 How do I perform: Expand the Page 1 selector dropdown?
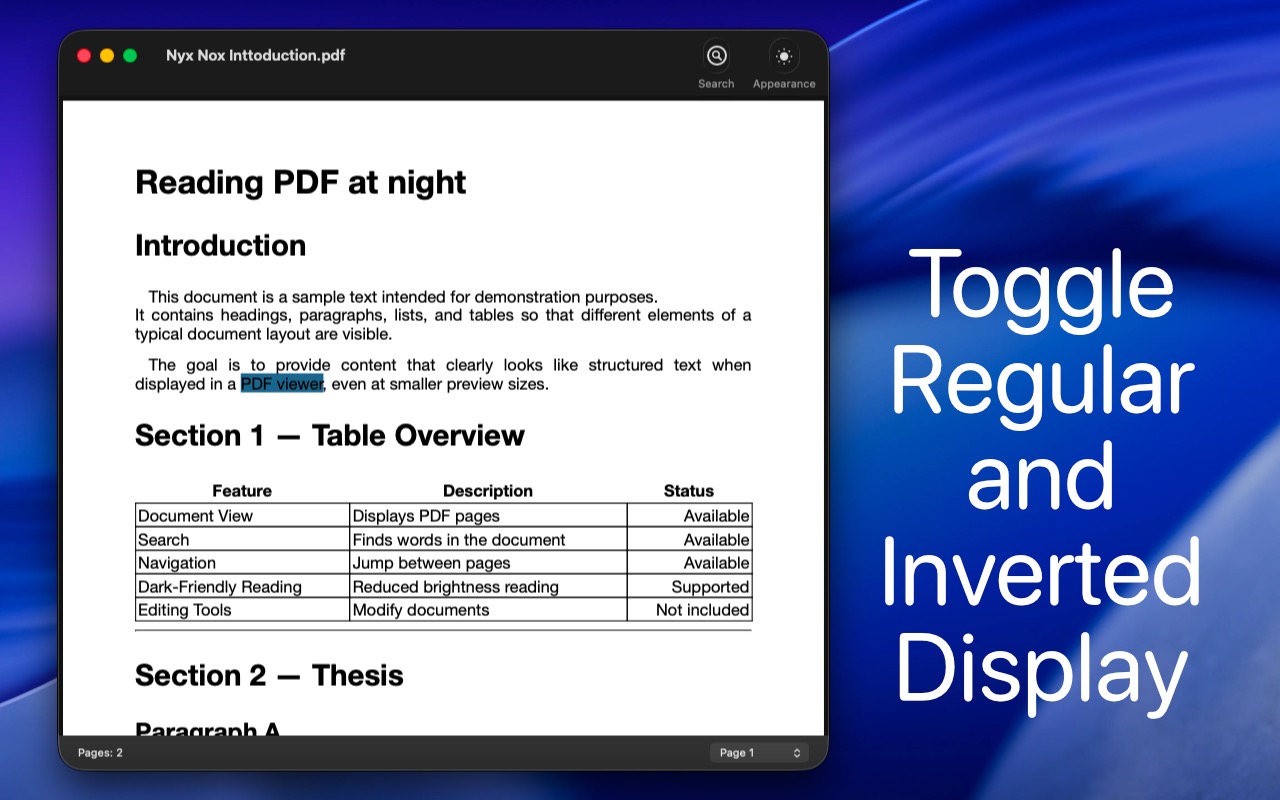759,753
